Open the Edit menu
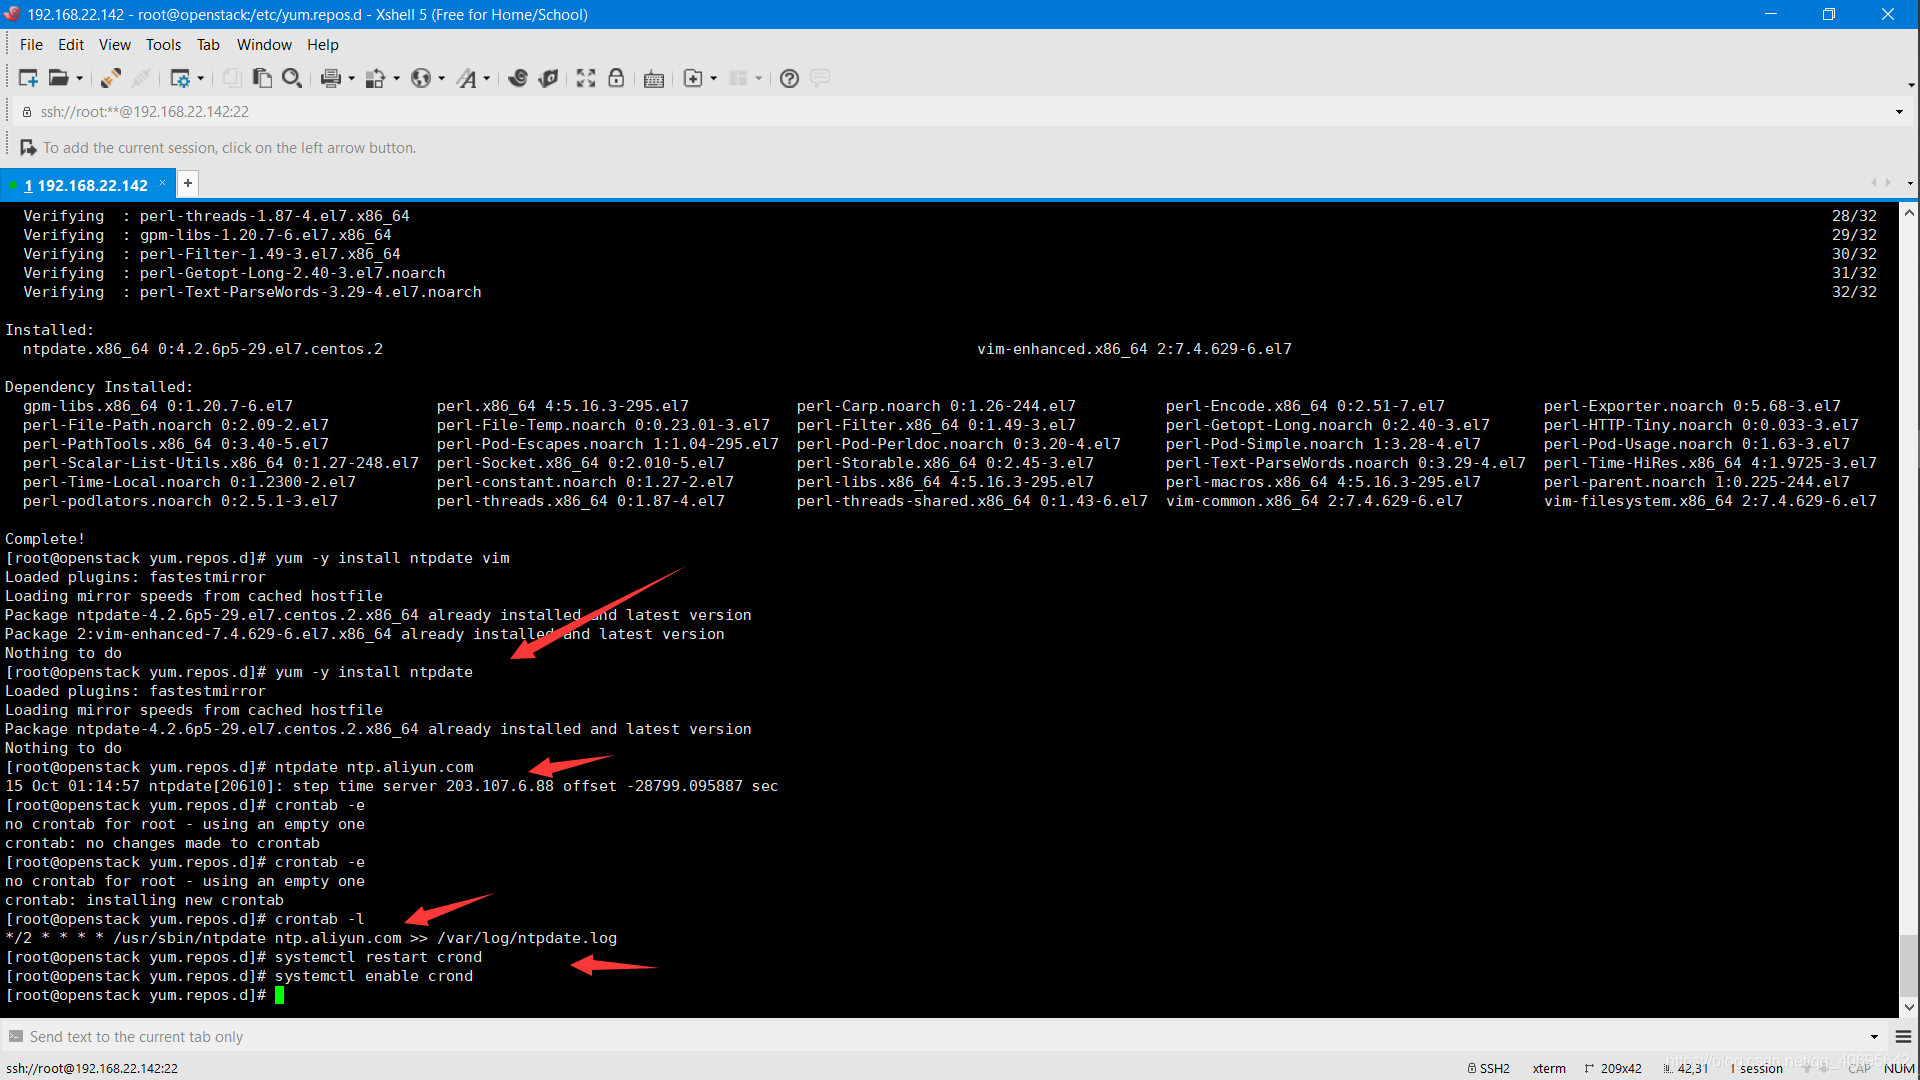The height and width of the screenshot is (1080, 1920). [71, 44]
